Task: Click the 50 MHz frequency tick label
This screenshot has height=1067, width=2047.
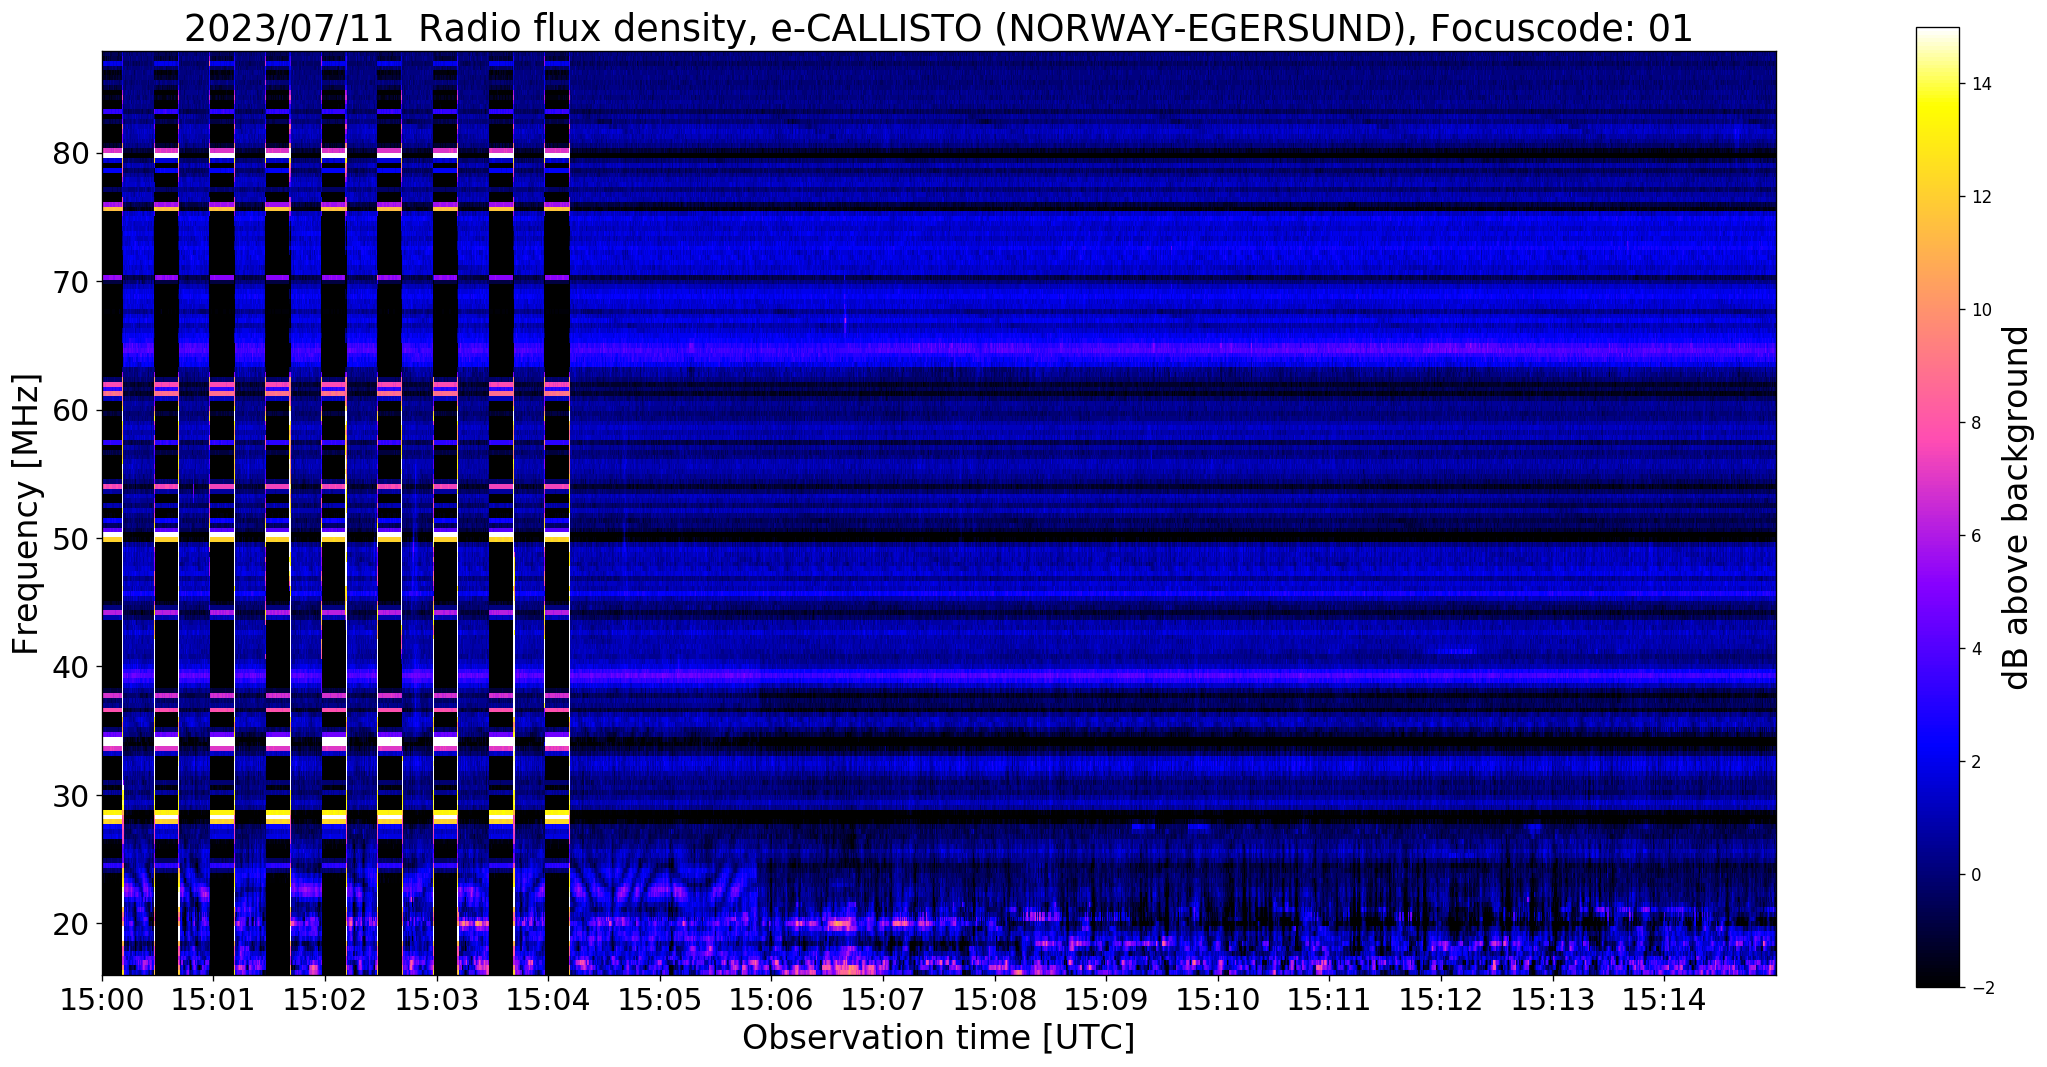Action: 70,539
